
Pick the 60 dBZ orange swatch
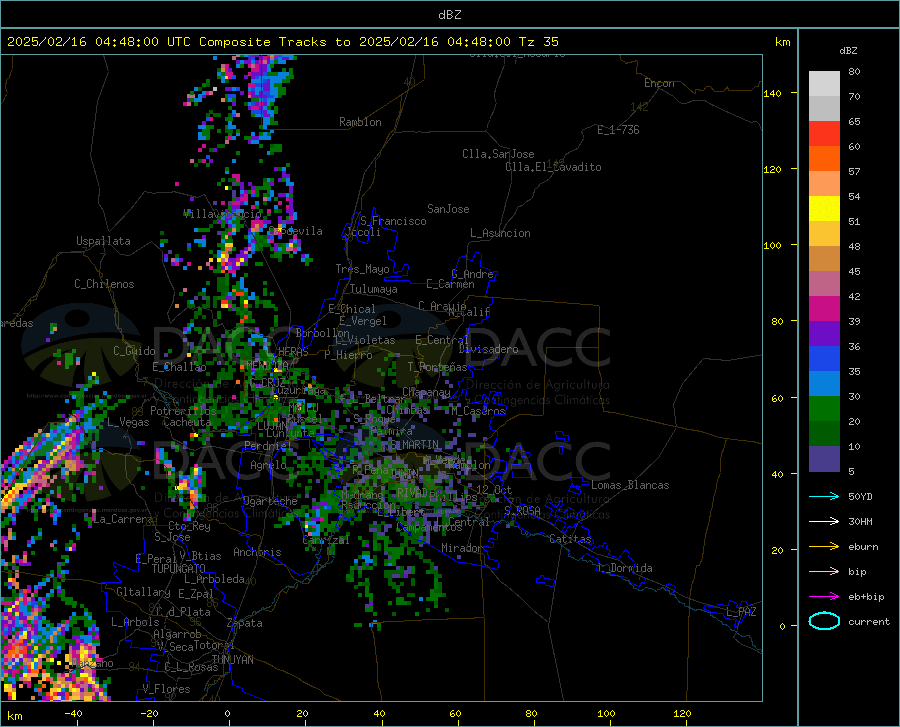(x=824, y=158)
